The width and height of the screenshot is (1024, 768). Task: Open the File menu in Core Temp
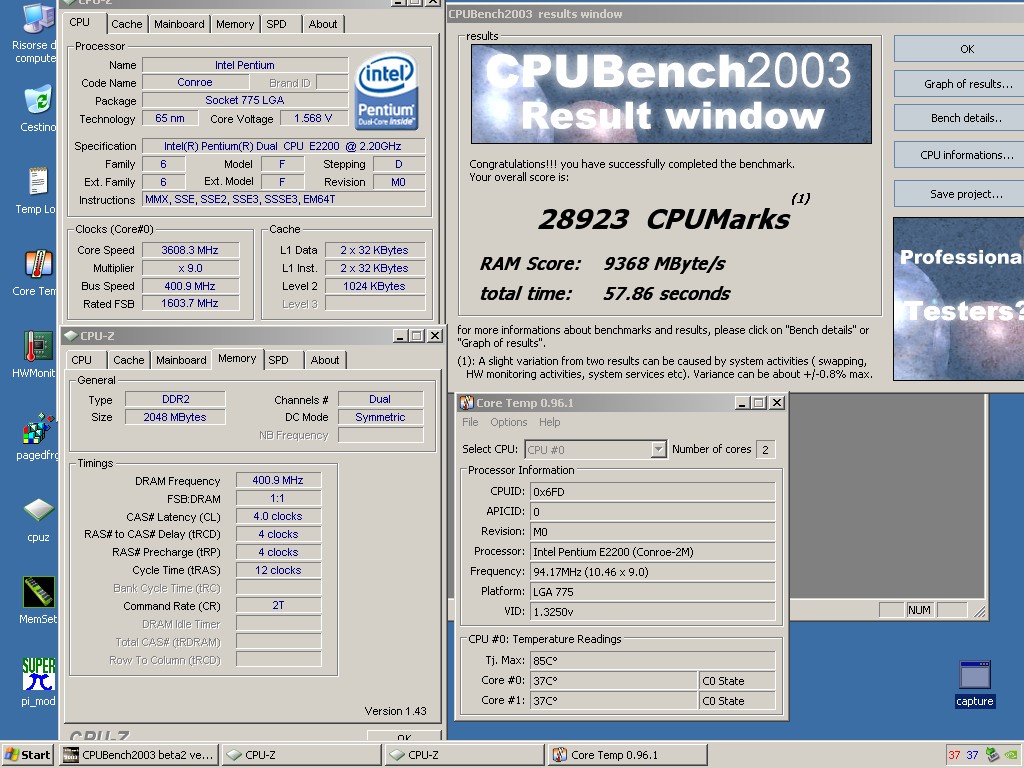(470, 422)
